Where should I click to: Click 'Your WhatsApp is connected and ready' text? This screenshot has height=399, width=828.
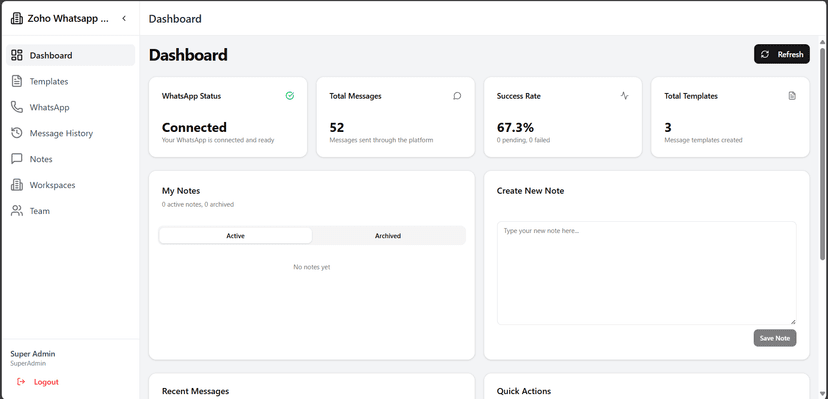pos(218,140)
